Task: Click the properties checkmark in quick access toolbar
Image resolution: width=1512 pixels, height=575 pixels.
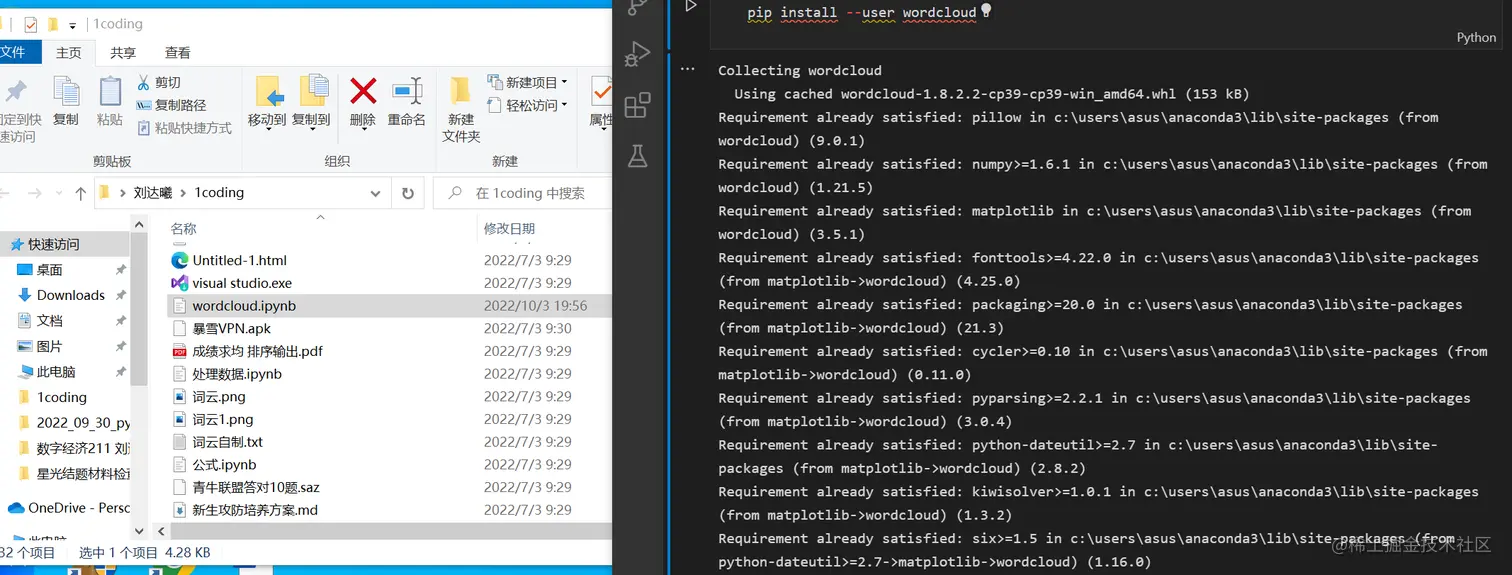Action: click(30, 24)
